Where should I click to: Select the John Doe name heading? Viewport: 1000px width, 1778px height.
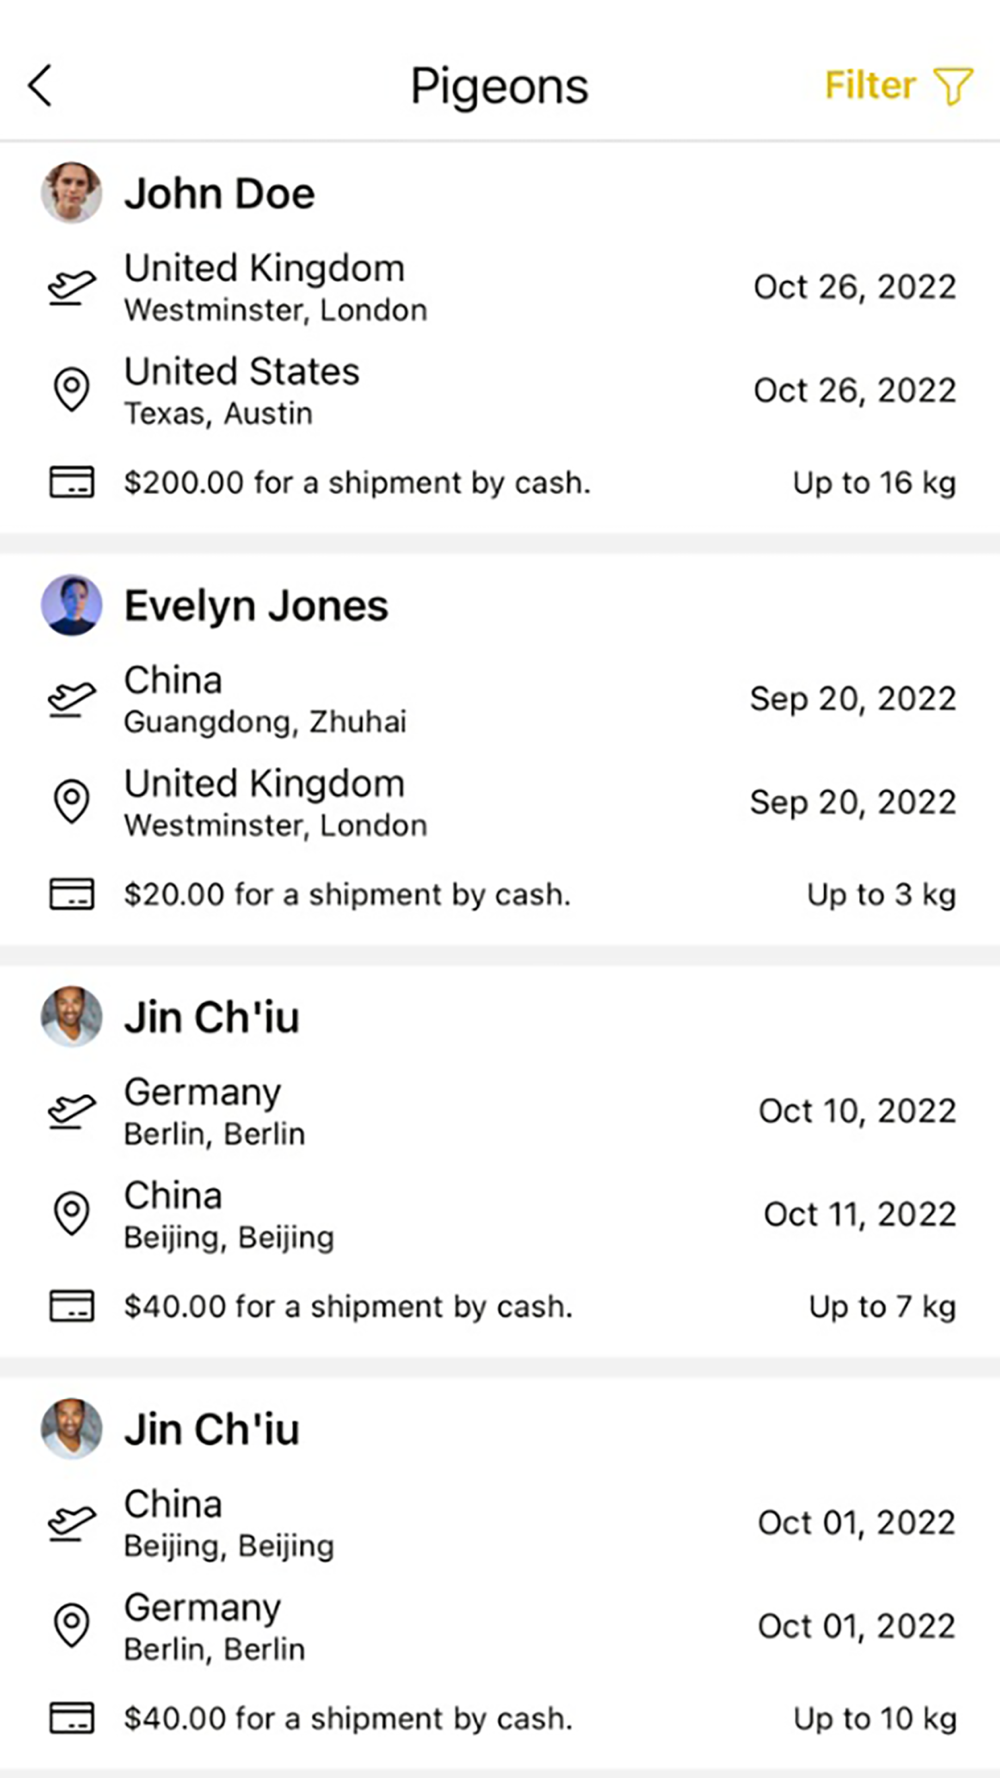pos(219,194)
